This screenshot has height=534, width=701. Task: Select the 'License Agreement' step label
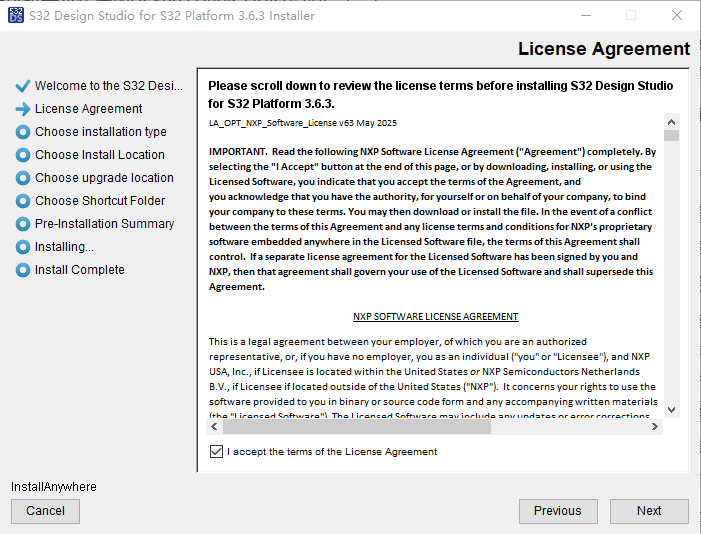[x=89, y=109]
